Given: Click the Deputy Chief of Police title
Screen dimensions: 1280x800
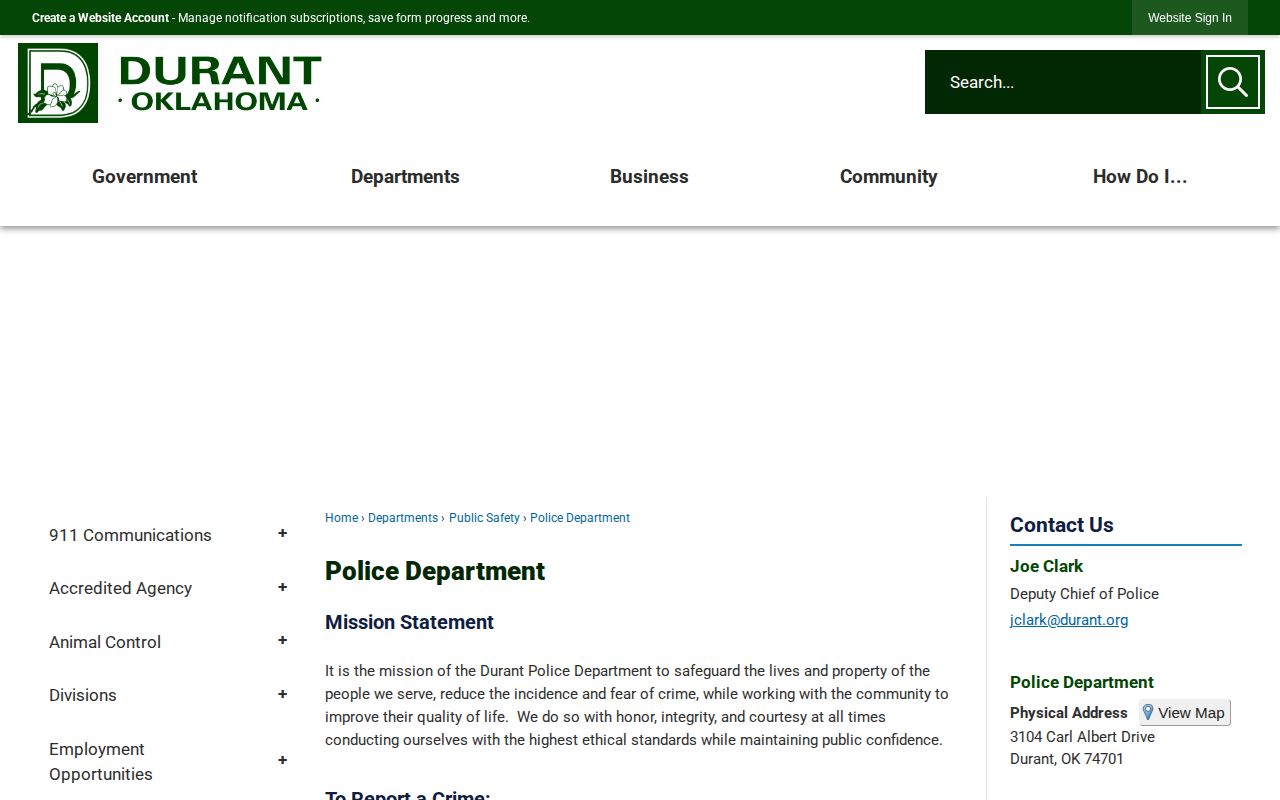Looking at the screenshot, I should coord(1084,594).
